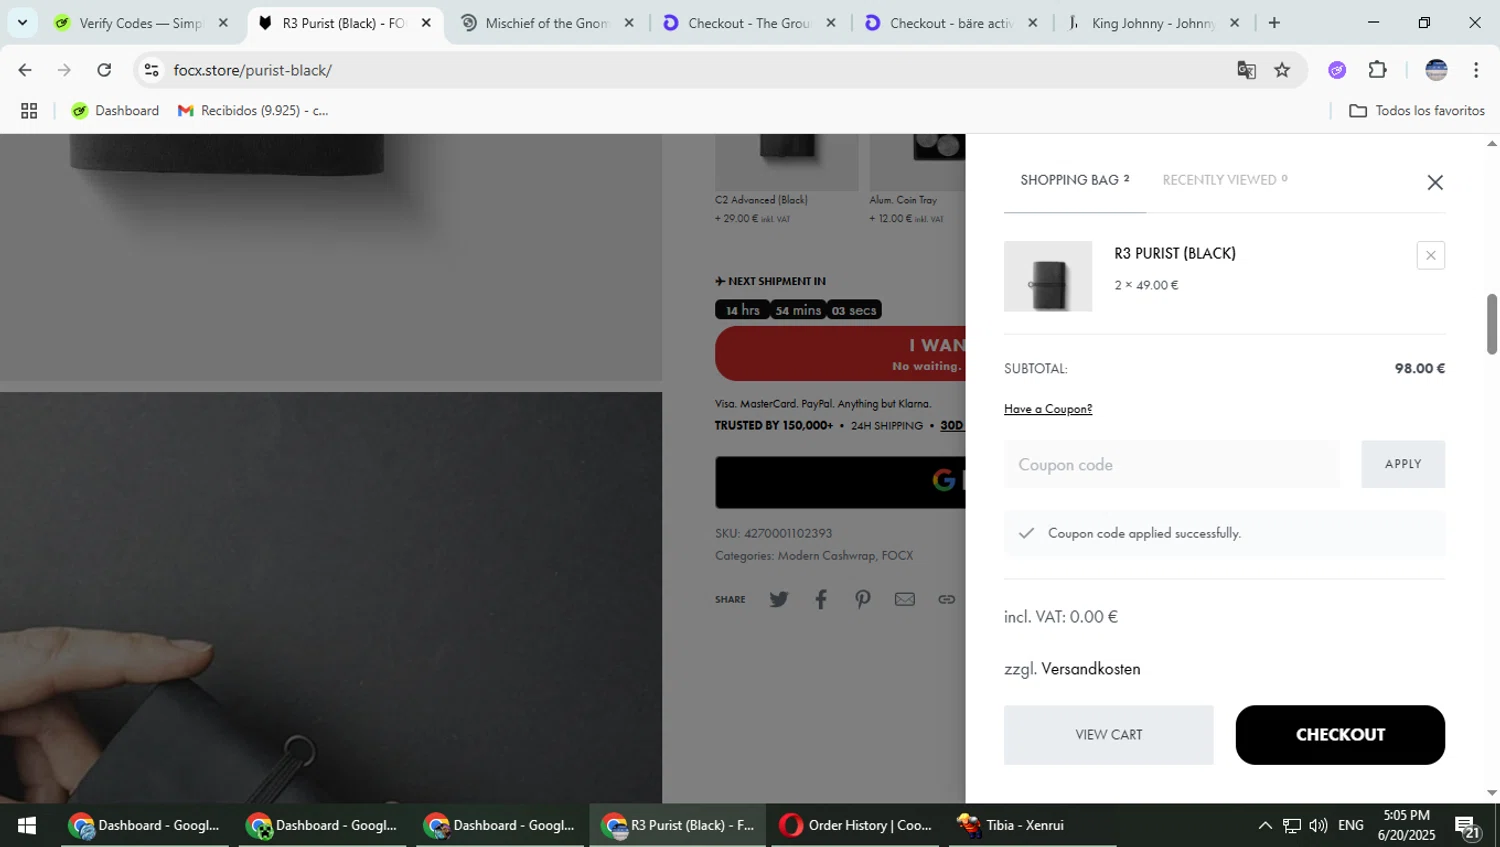Open the network icon in system tray
This screenshot has width=1500, height=847.
pos(1292,825)
